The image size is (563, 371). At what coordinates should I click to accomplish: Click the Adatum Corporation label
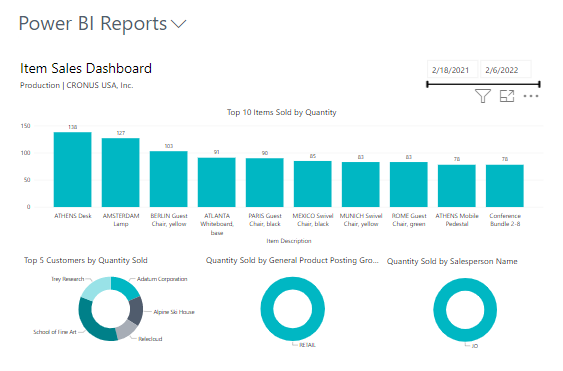click(x=162, y=279)
